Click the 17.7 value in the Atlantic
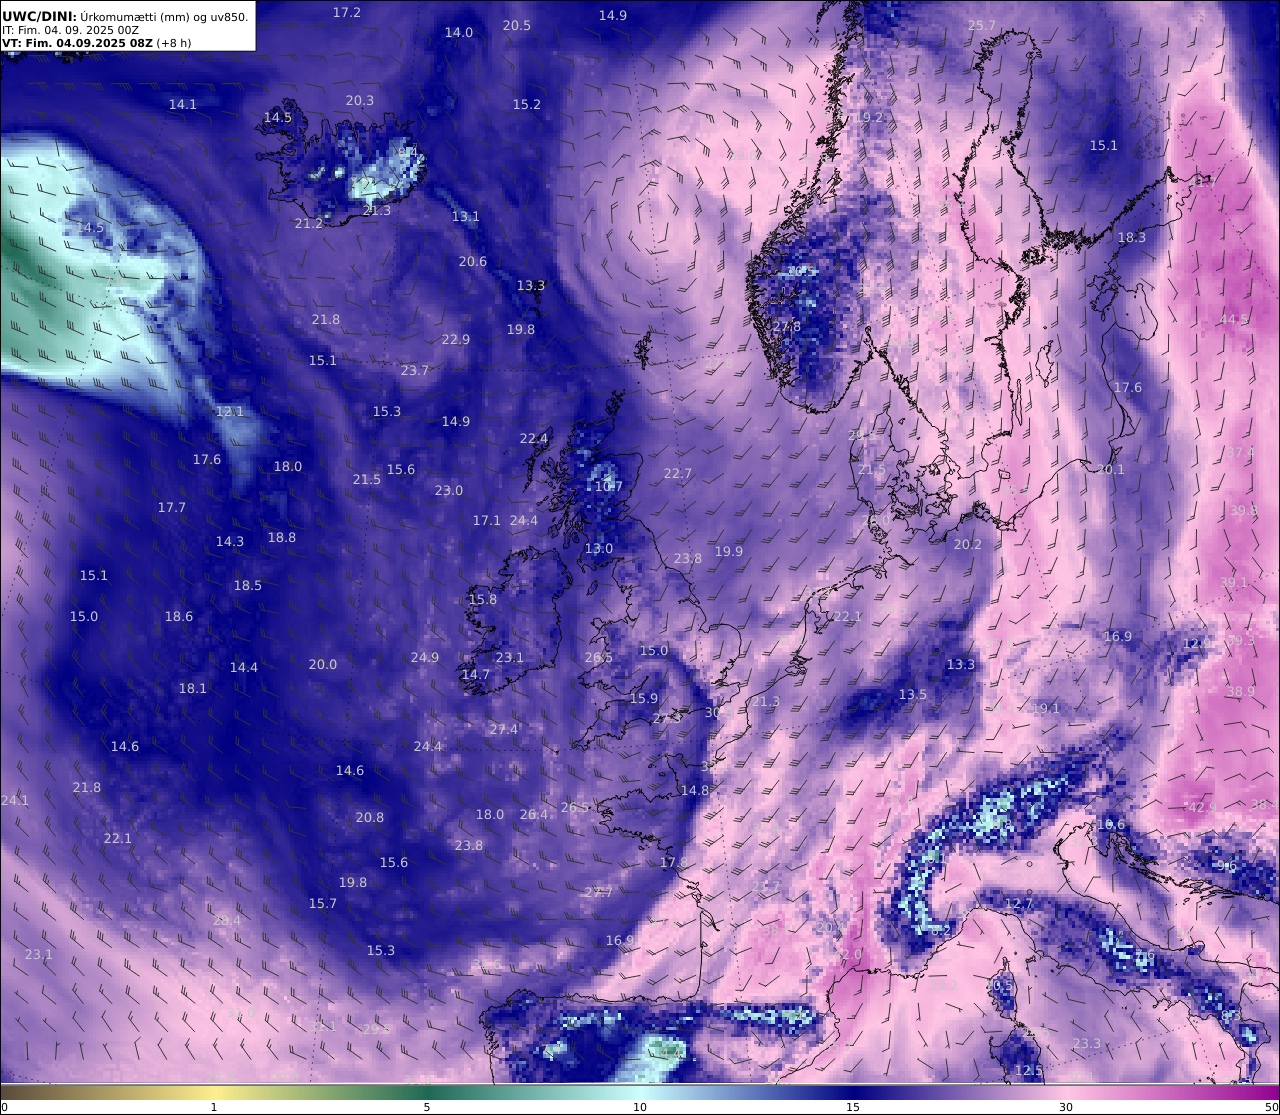The image size is (1280, 1115). (x=172, y=508)
